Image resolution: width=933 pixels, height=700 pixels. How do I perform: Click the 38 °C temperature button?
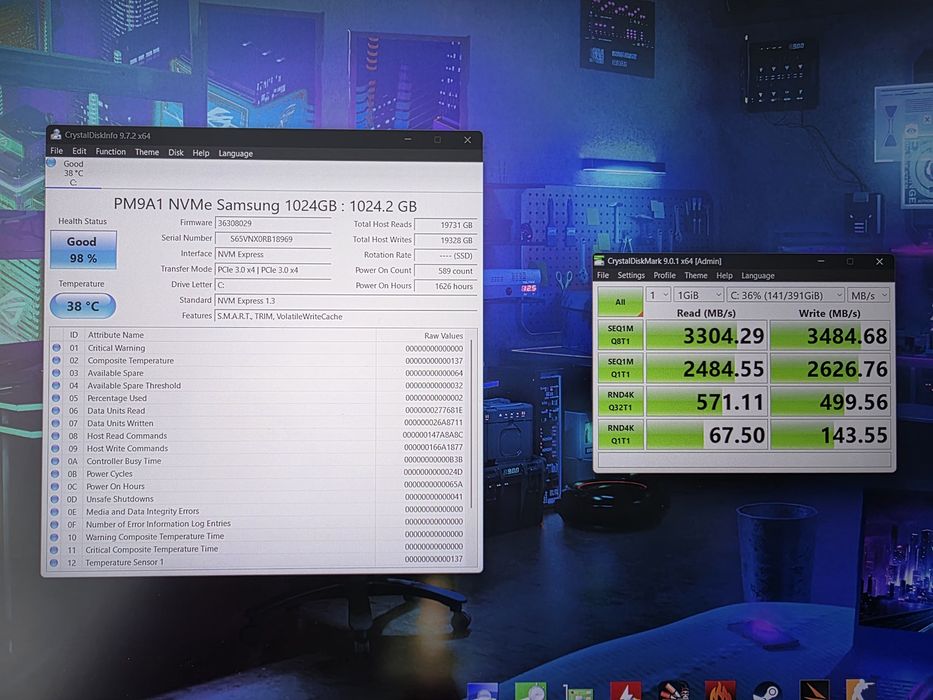(x=83, y=306)
